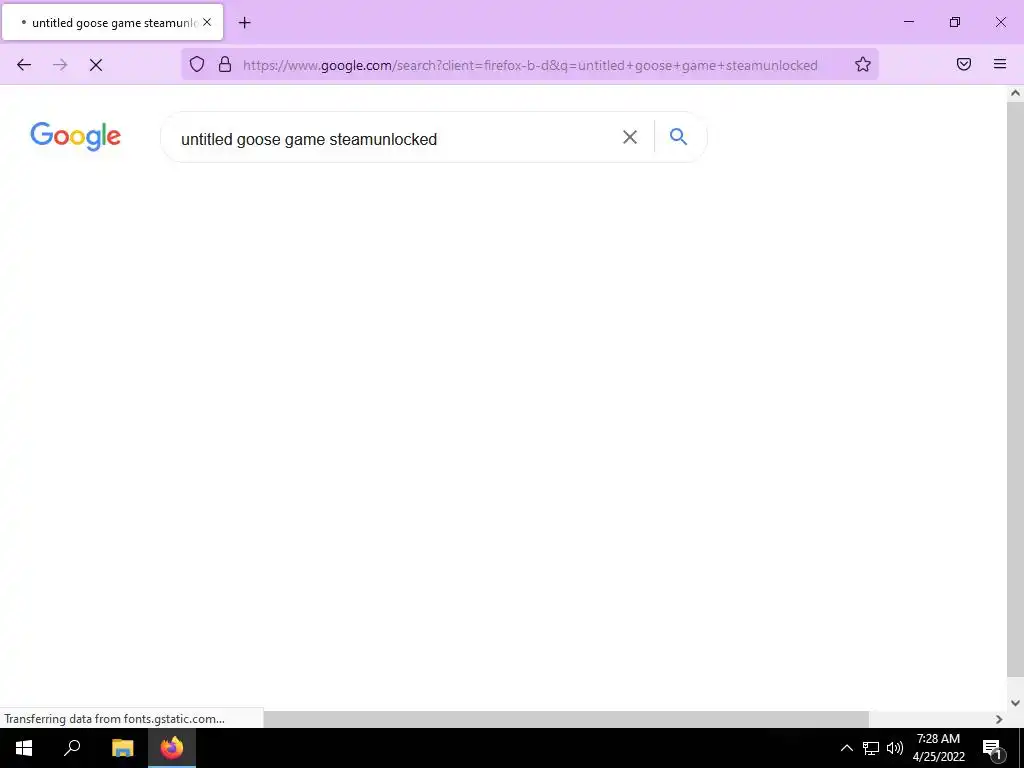This screenshot has width=1024, height=768.
Task: Open the notification center
Action: [x=993, y=748]
